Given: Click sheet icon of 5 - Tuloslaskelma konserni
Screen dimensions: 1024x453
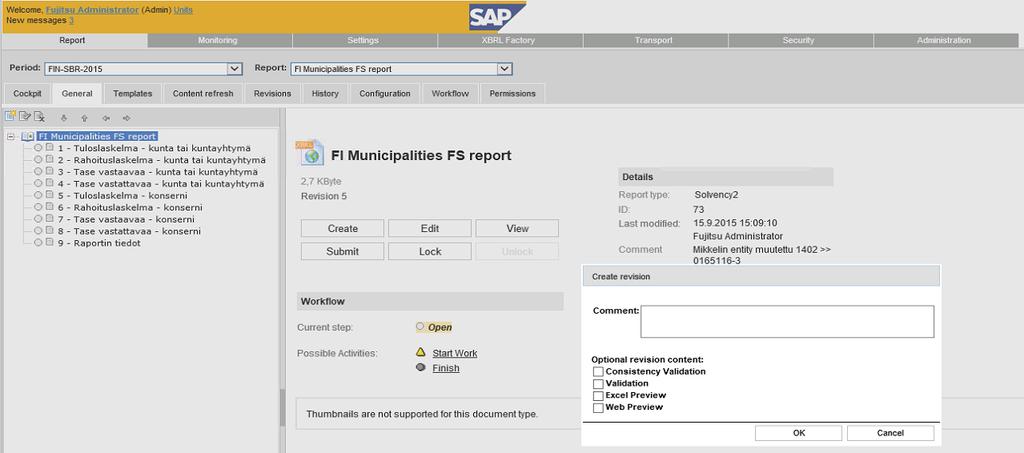Looking at the screenshot, I should [50, 195].
